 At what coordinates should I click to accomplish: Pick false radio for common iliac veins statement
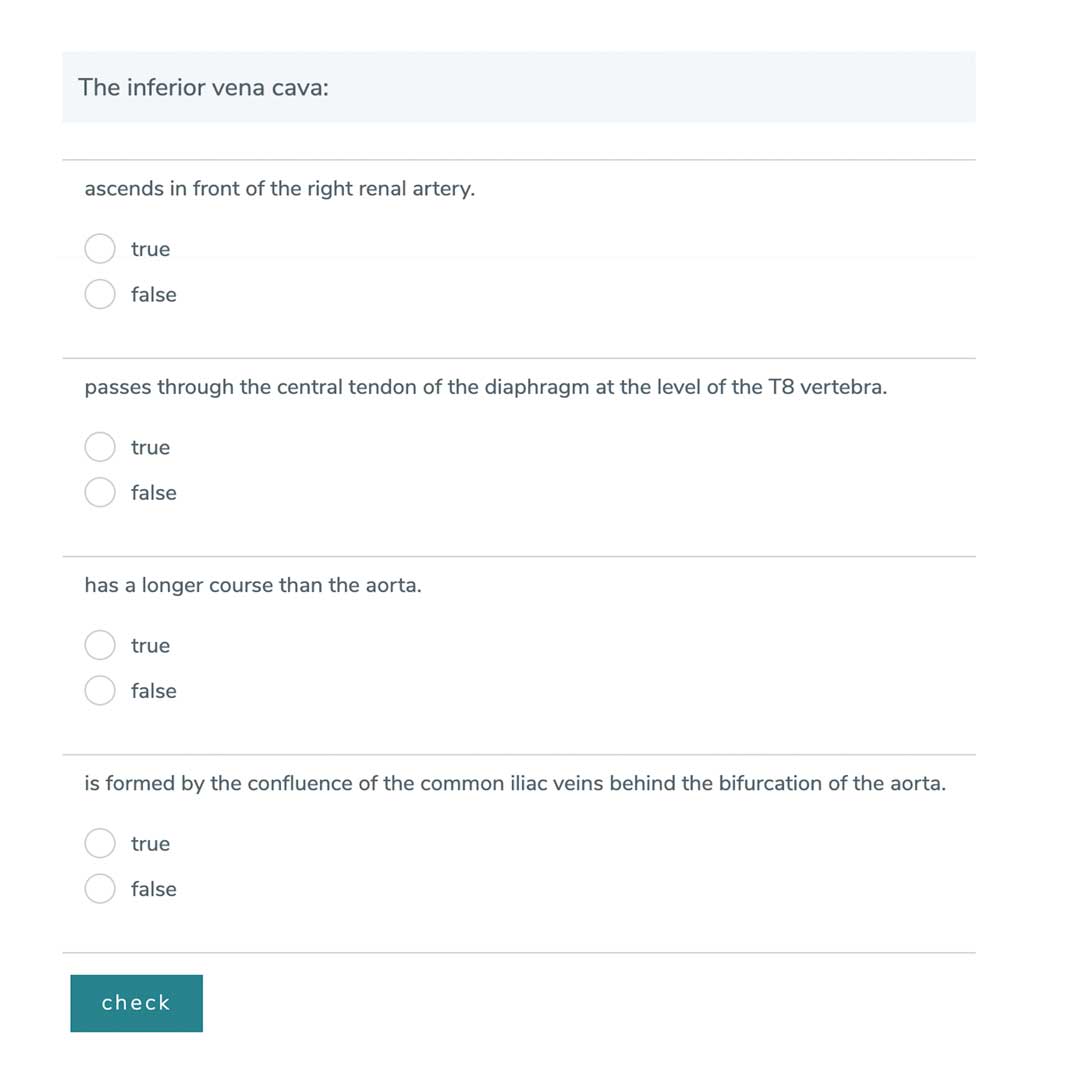100,888
